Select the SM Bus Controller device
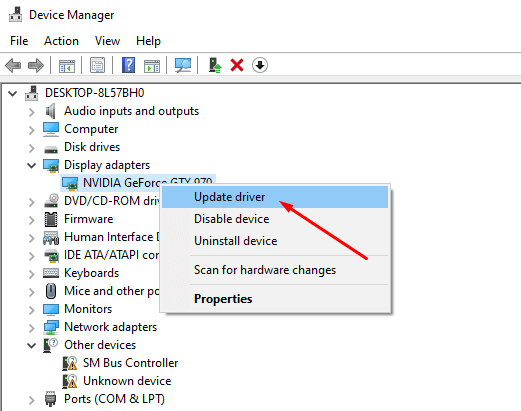Image resolution: width=521 pixels, height=411 pixels. pyautogui.click(x=130, y=363)
